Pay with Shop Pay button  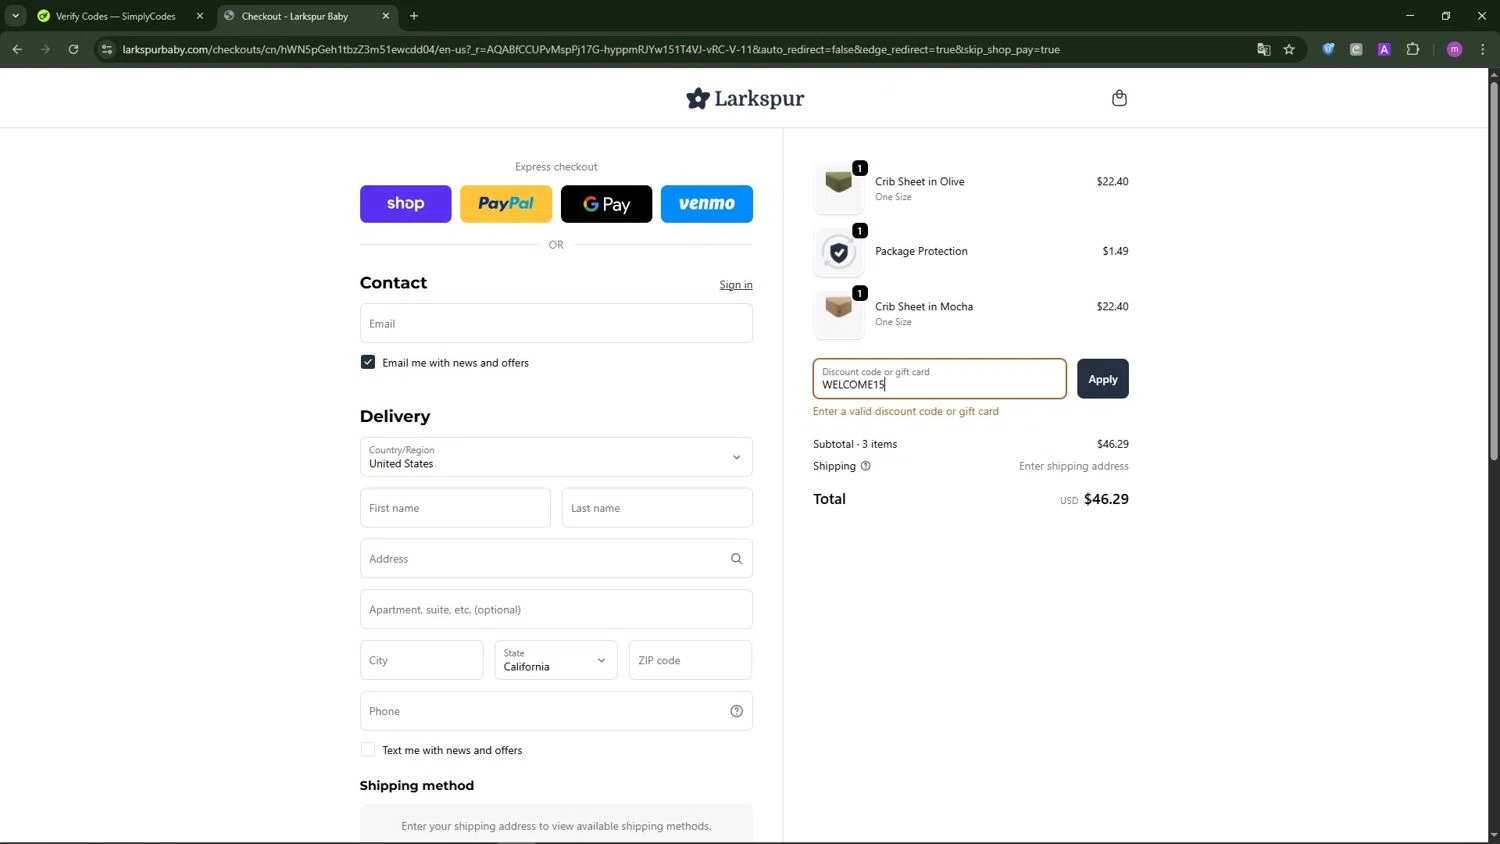tap(405, 204)
